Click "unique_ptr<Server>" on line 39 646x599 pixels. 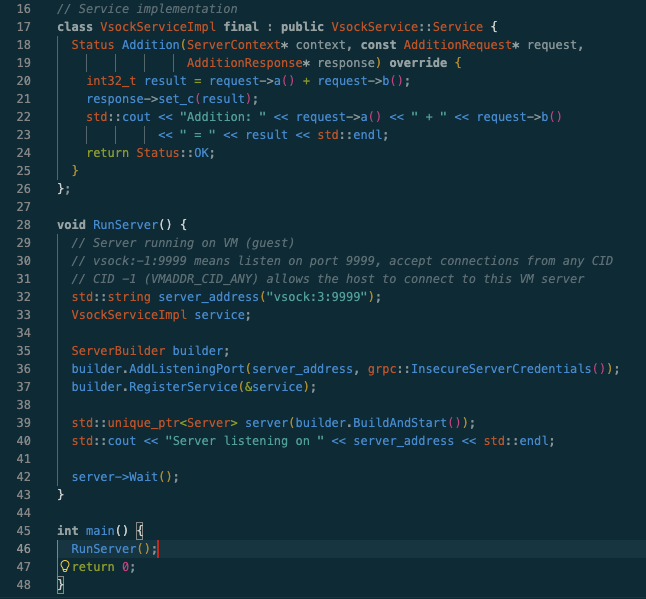(172, 423)
